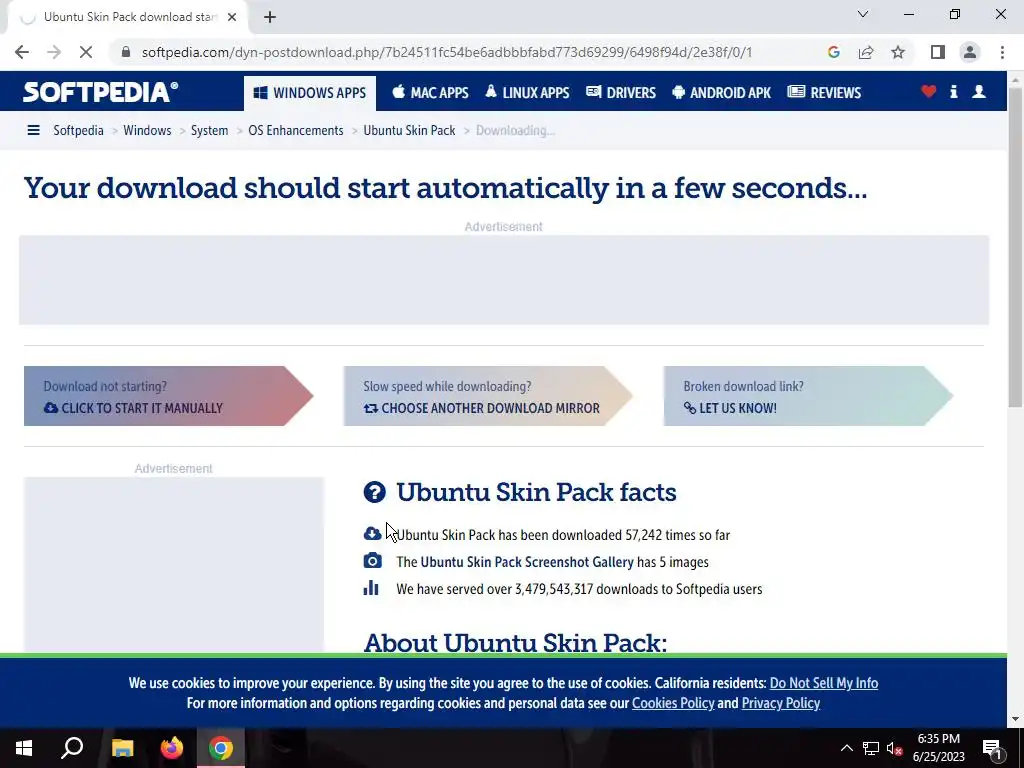Screen dimensions: 1024x768
Task: Open the Cookies Policy link
Action: (x=673, y=703)
